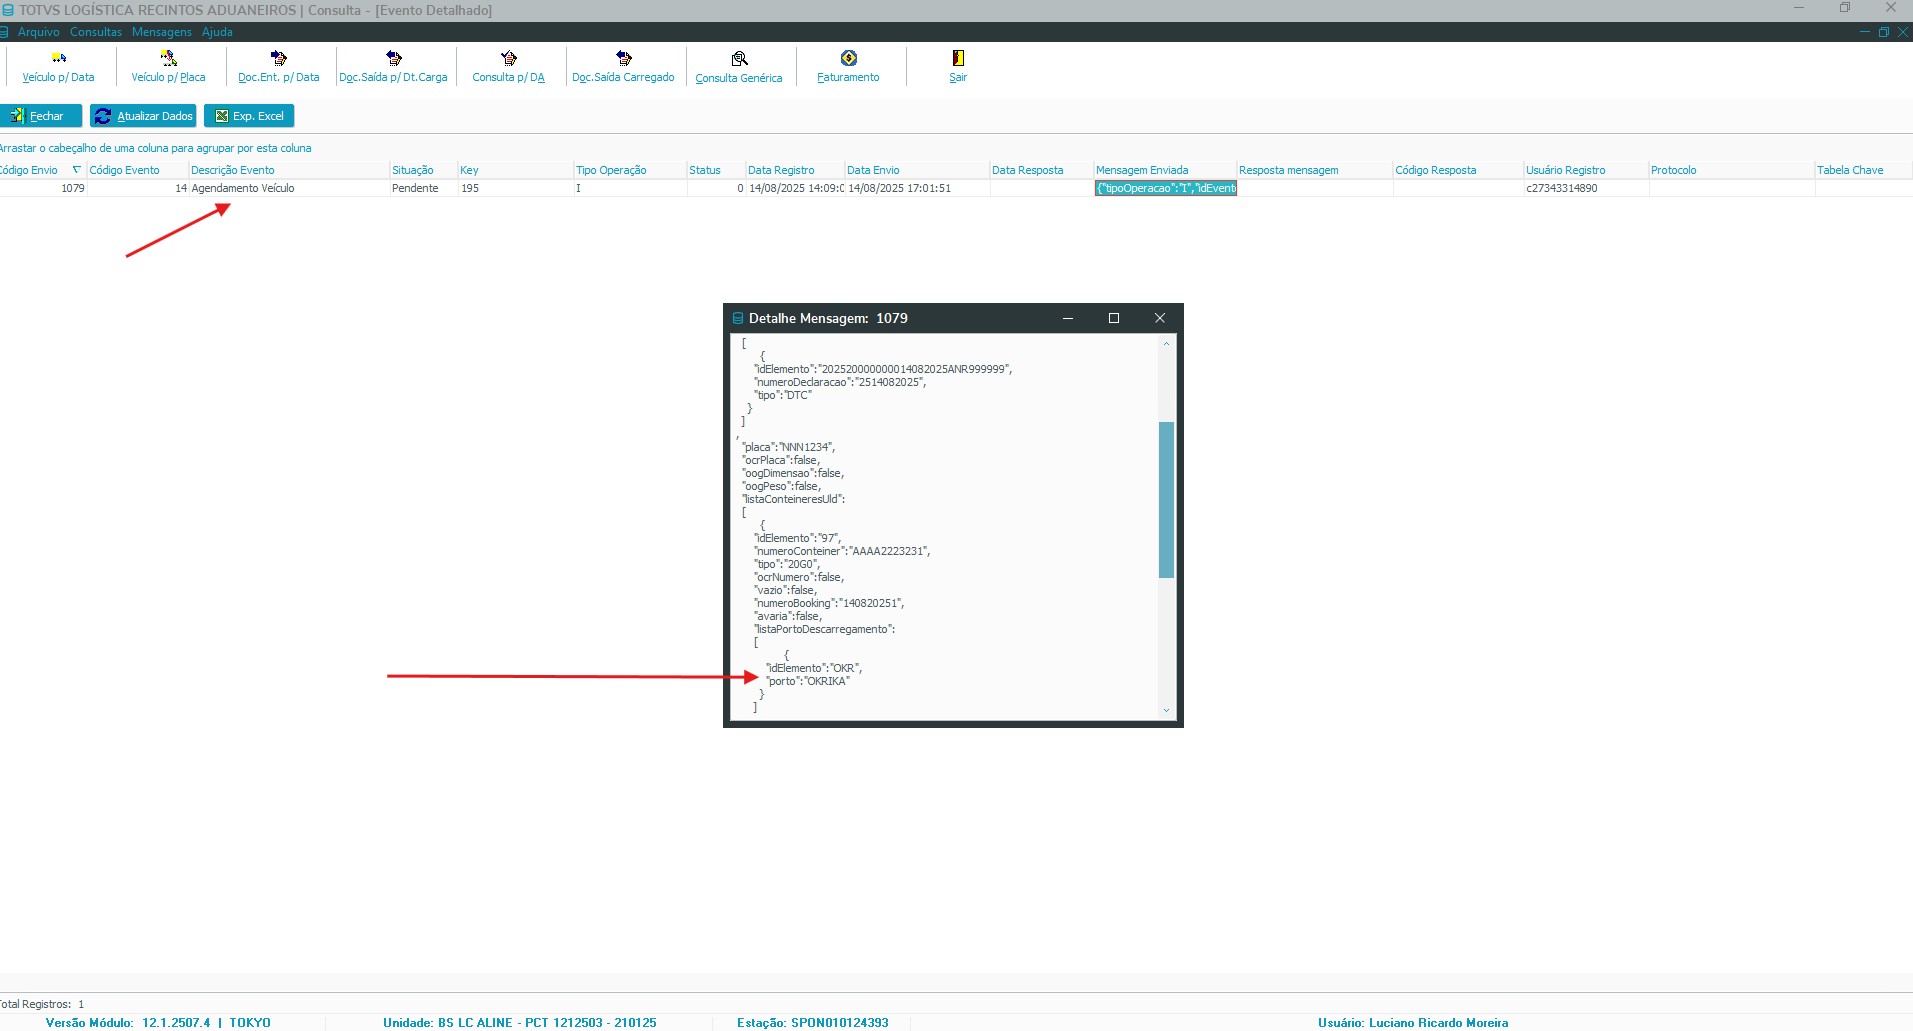Open Doc.Saída Carregado query
1913x1031 pixels.
[623, 67]
